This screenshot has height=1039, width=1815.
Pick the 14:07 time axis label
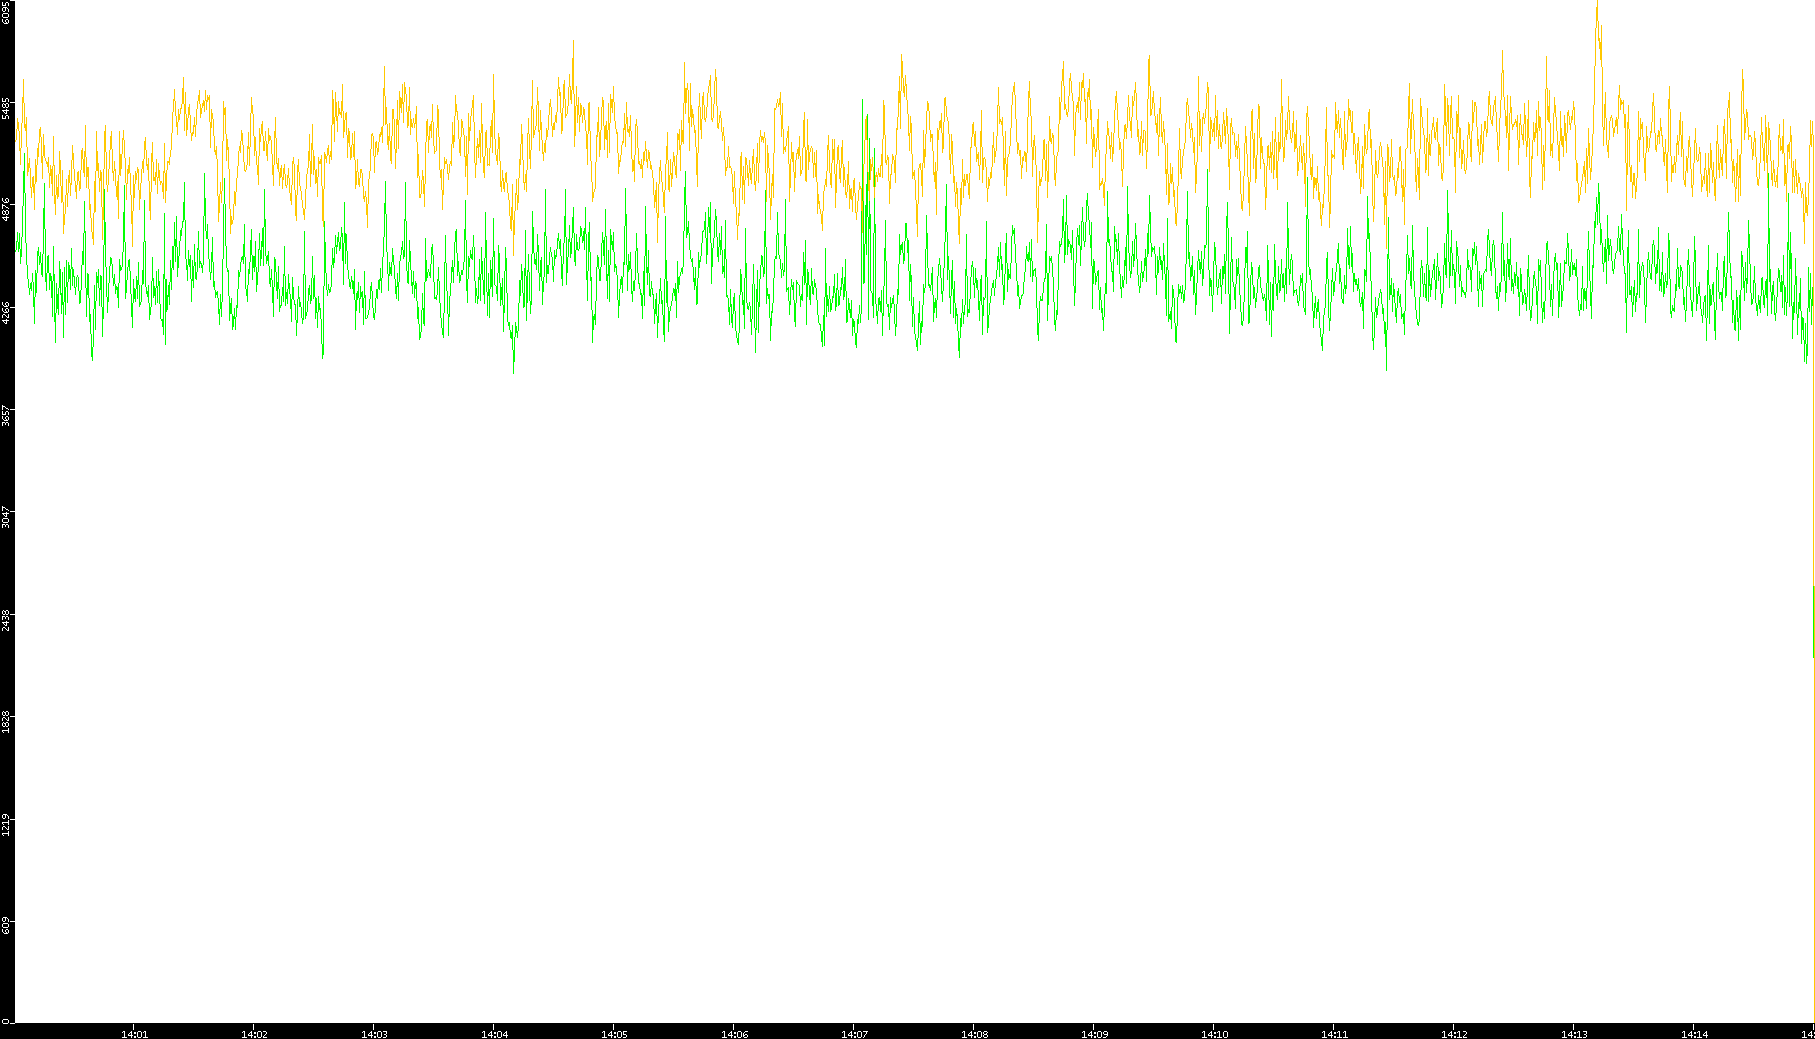(x=854, y=1034)
